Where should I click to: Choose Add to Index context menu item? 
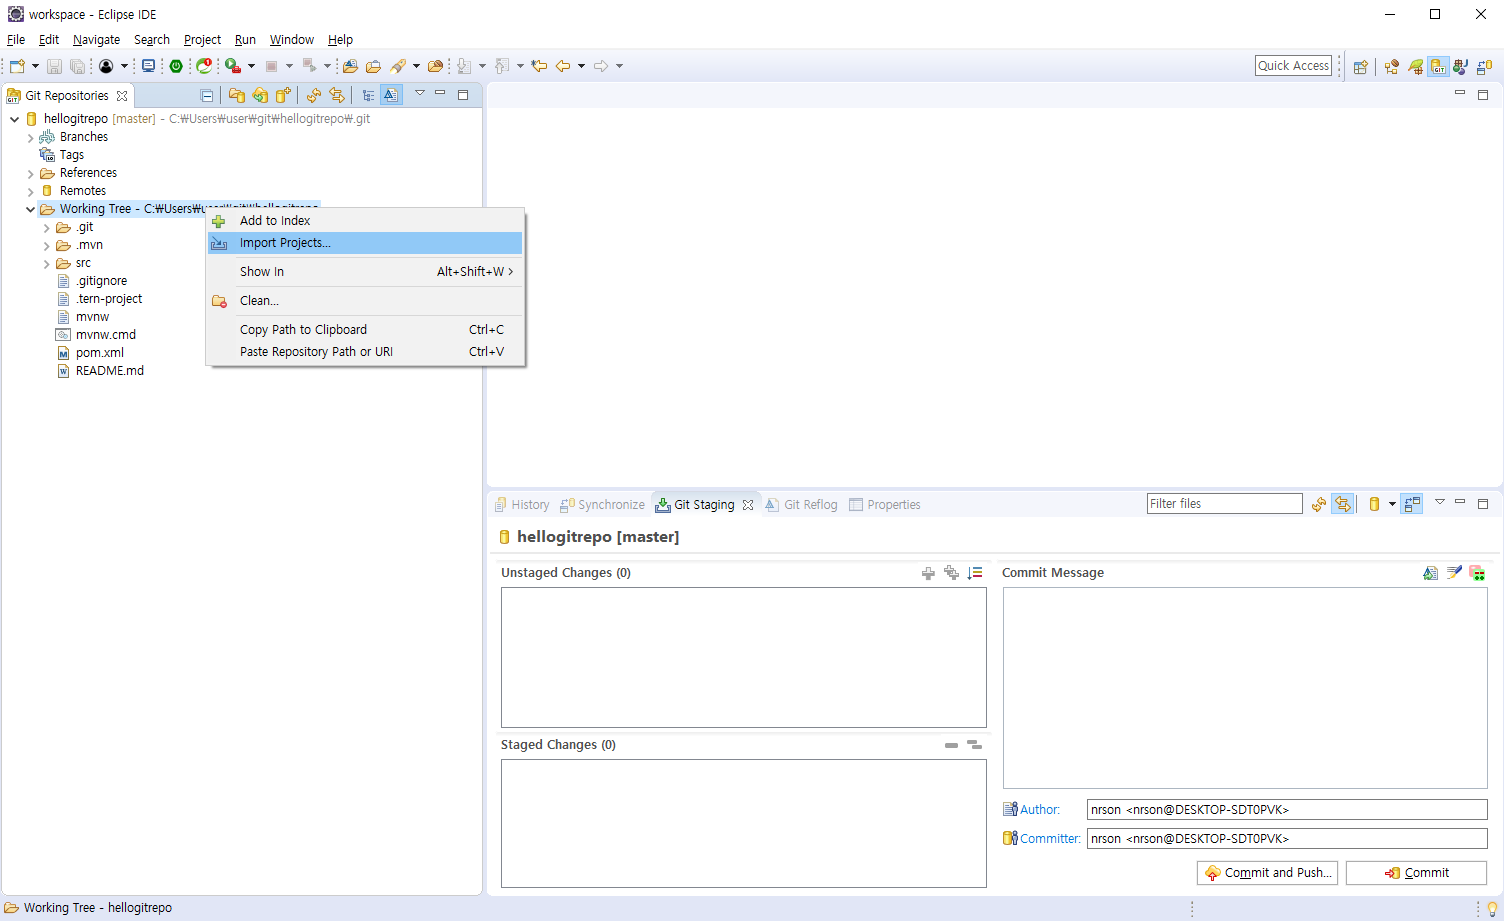[365, 221]
